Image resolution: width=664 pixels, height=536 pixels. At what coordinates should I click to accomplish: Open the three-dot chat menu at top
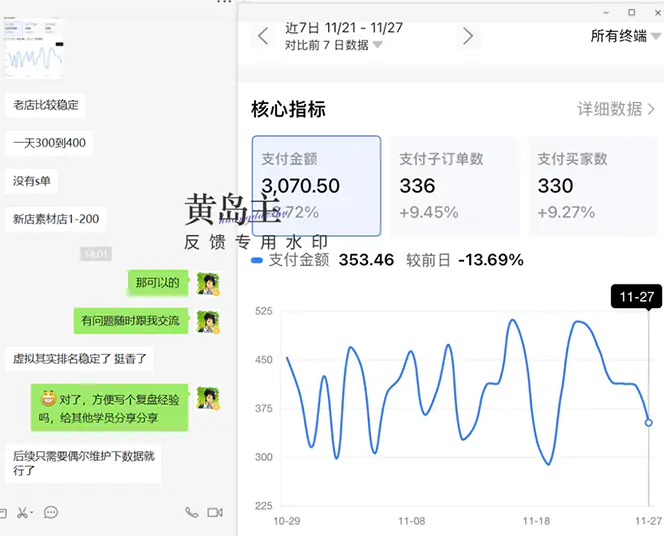[x=224, y=4]
